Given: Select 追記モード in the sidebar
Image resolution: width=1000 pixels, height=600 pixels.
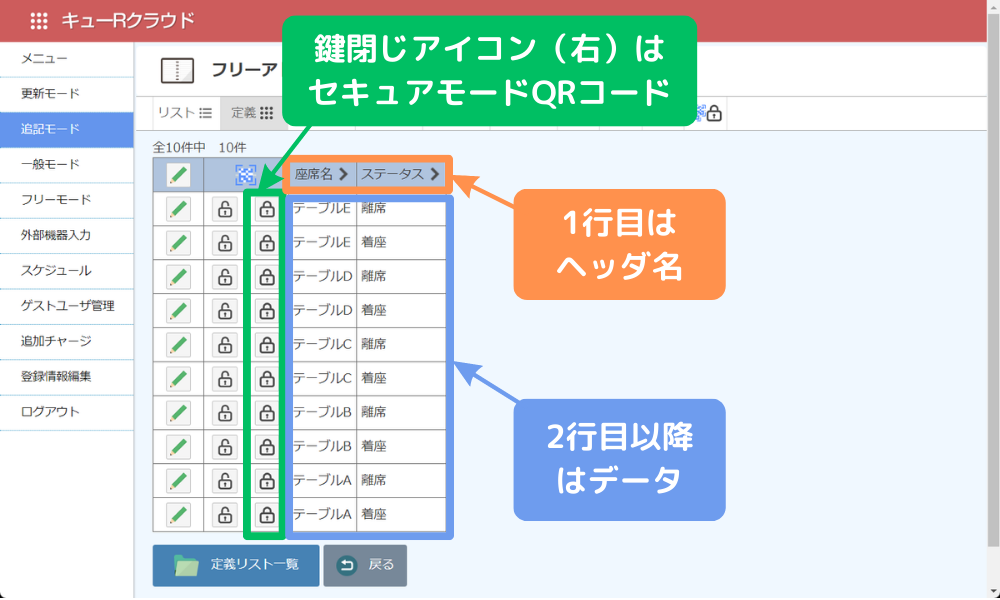Looking at the screenshot, I should [x=66, y=129].
